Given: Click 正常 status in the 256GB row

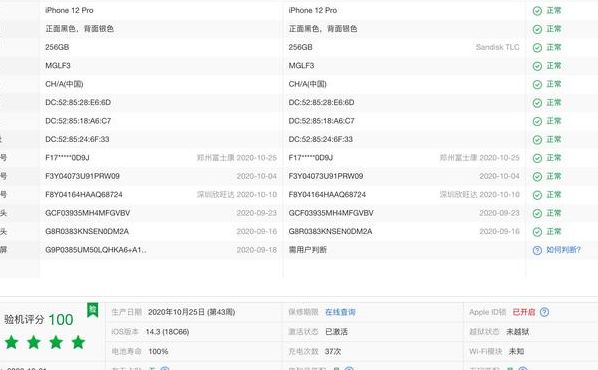Looking at the screenshot, I should click(554, 47).
